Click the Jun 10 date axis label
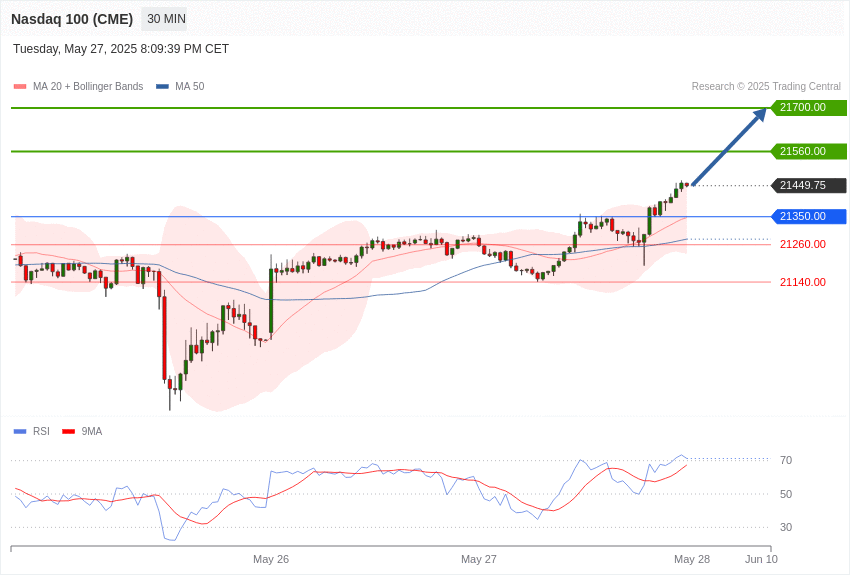 761,559
